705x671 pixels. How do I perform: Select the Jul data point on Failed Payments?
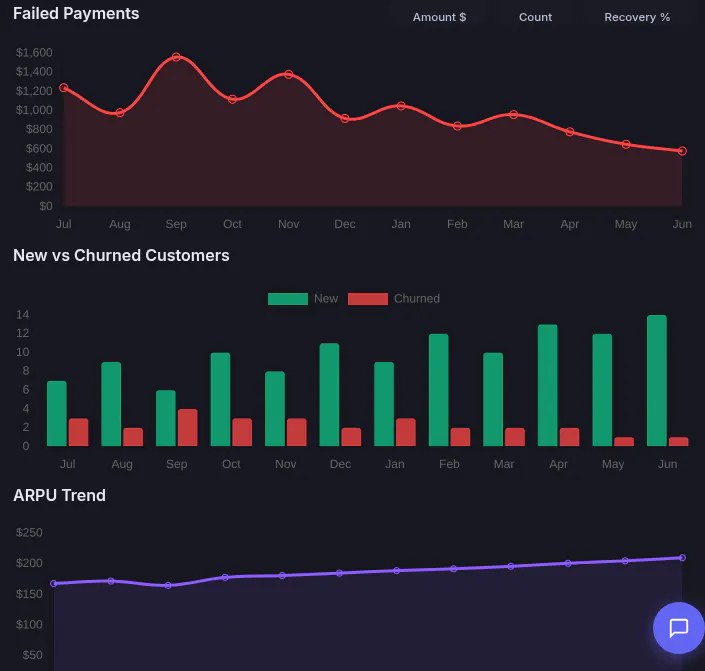[64, 87]
